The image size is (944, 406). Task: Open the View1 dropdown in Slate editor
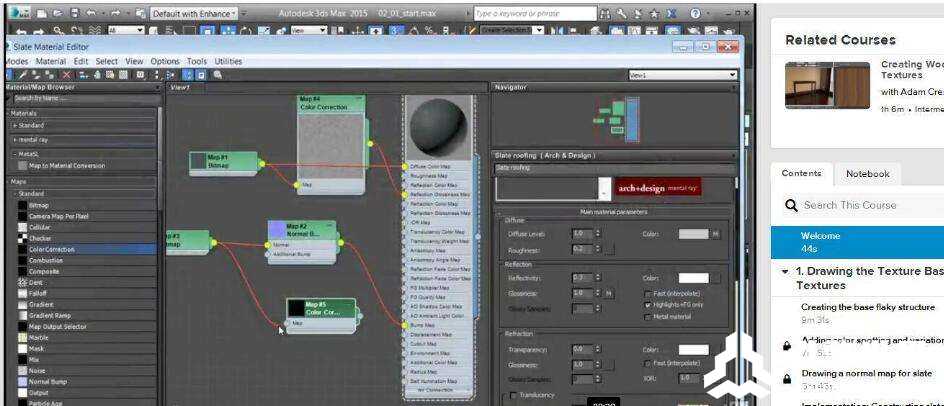[683, 75]
